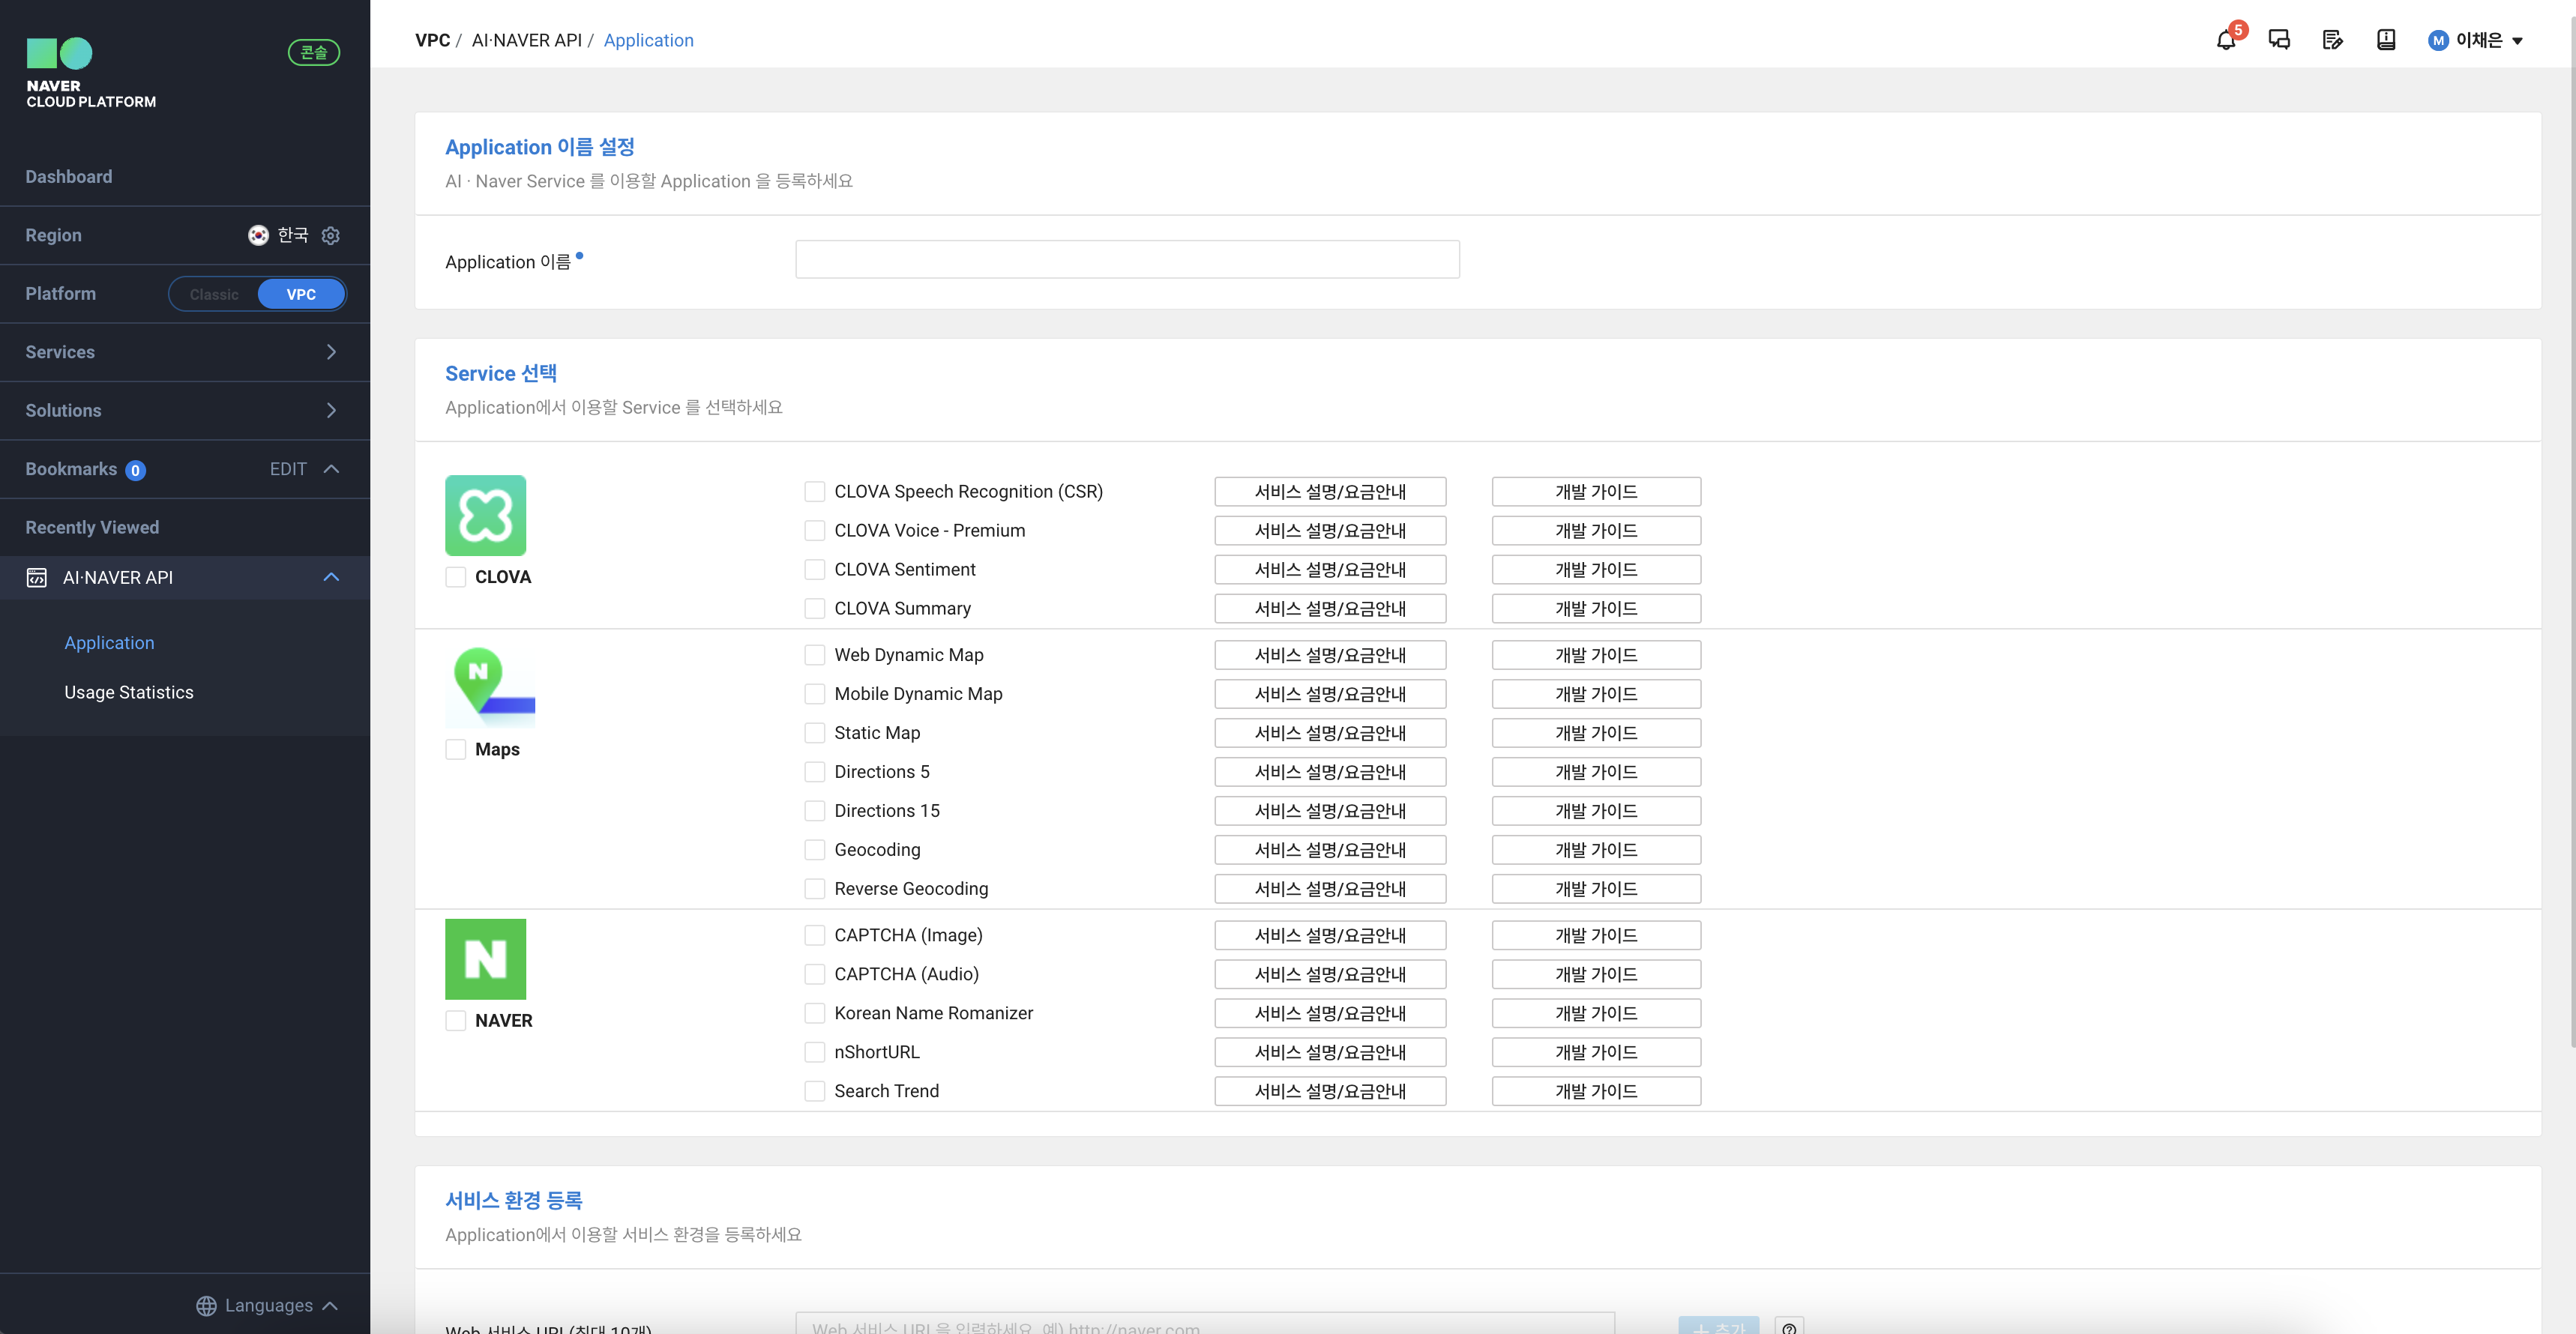This screenshot has height=1334, width=2576.
Task: Select all Maps services checkbox
Action: coord(456,749)
